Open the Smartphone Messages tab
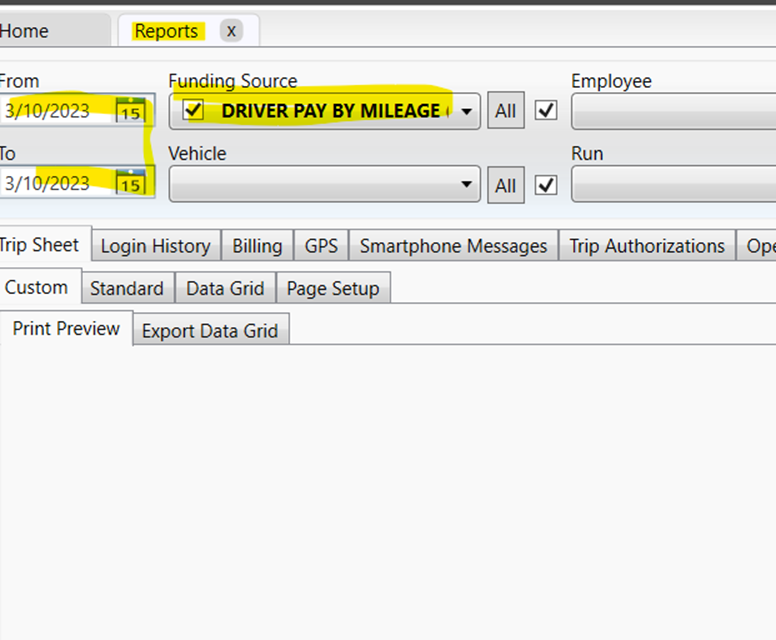 tap(453, 246)
